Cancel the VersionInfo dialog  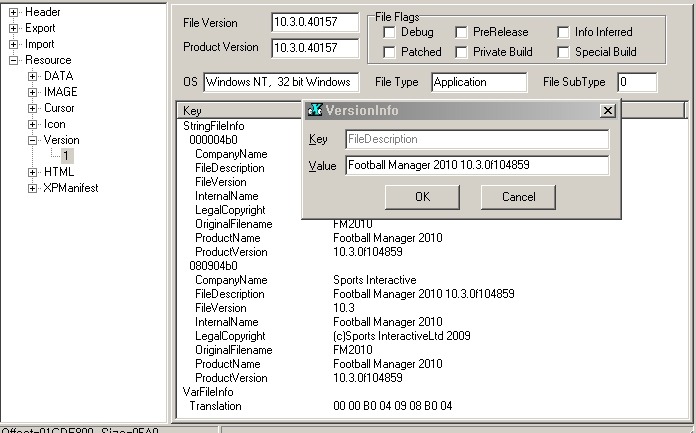point(518,197)
